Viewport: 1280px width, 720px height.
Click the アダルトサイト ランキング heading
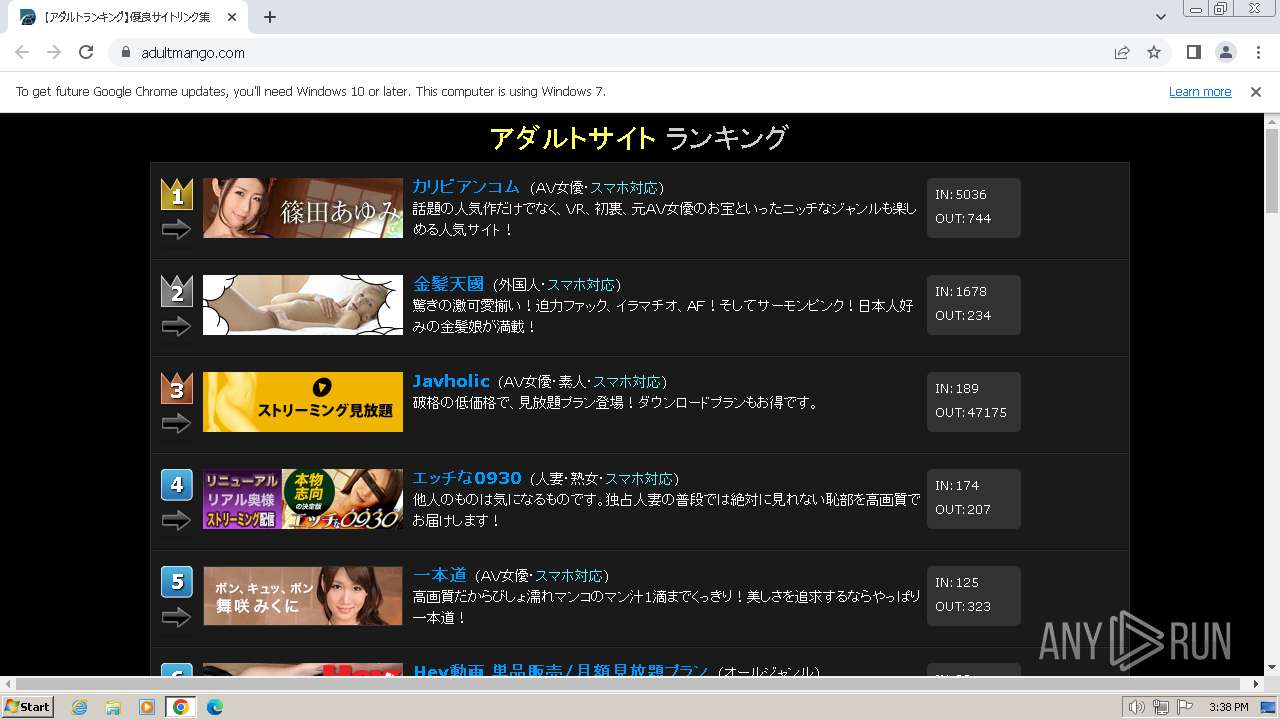639,138
